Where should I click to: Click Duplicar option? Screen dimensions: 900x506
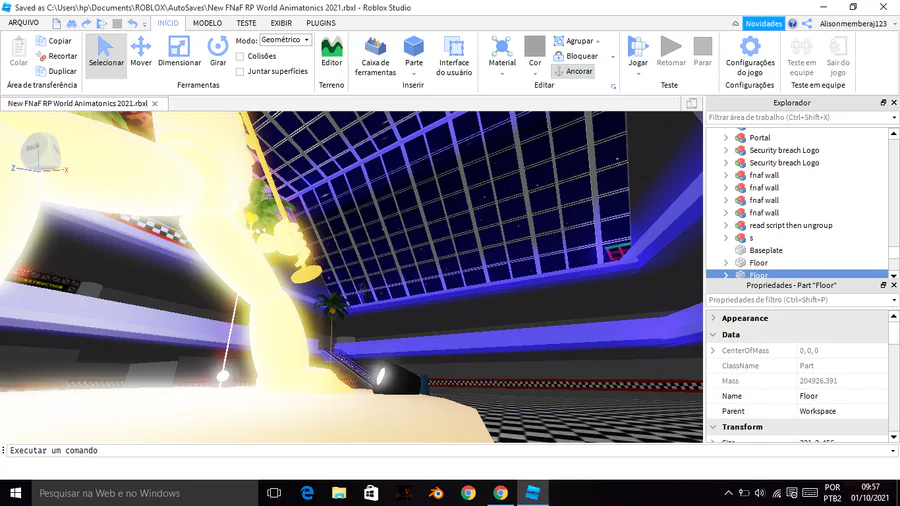pyautogui.click(x=56, y=71)
